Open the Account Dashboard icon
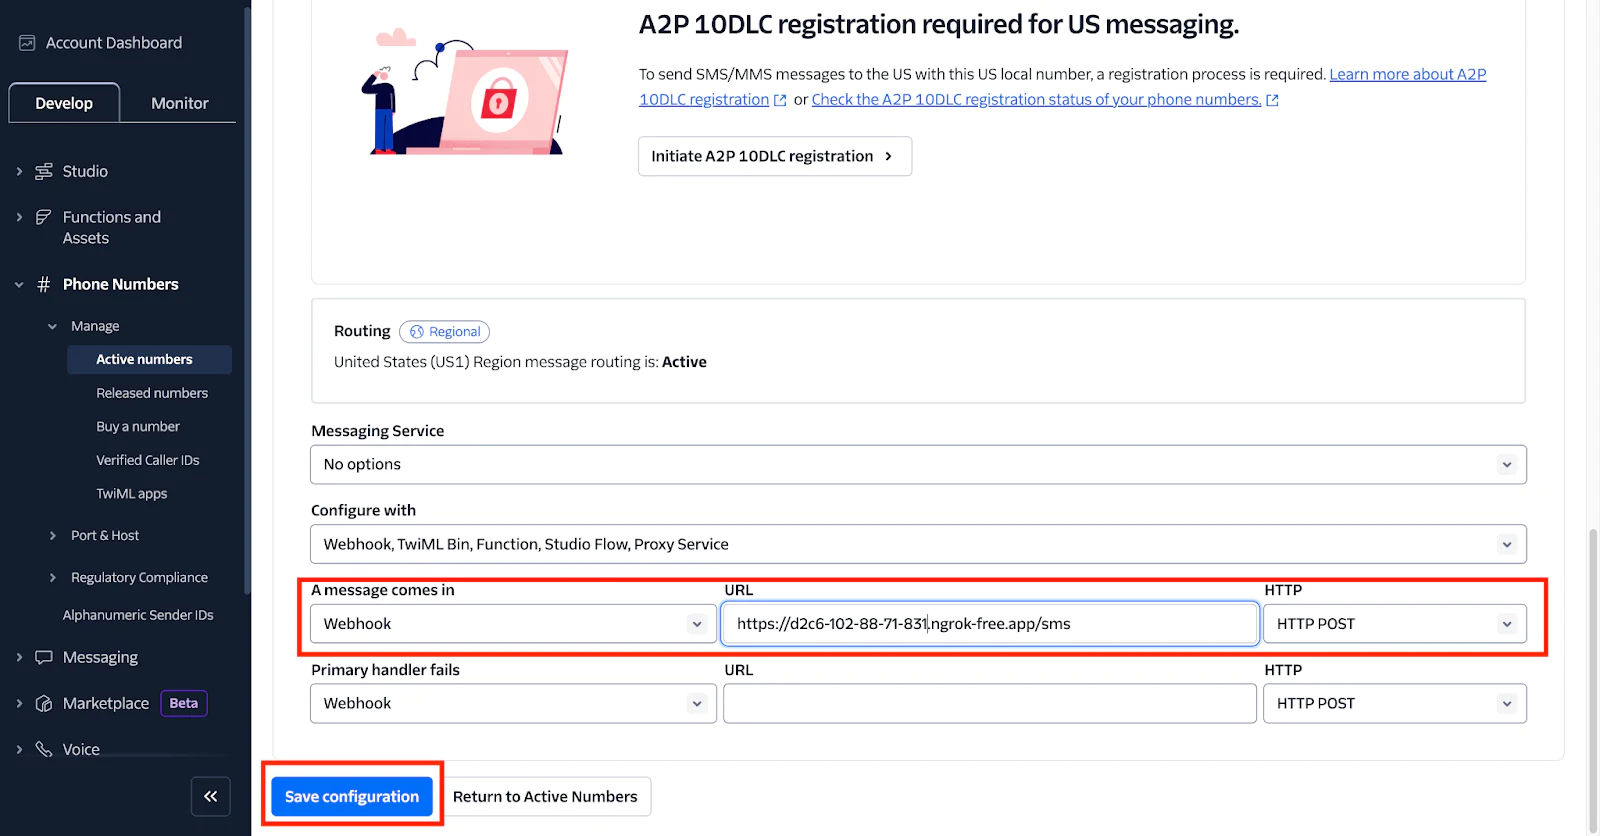 click(27, 43)
